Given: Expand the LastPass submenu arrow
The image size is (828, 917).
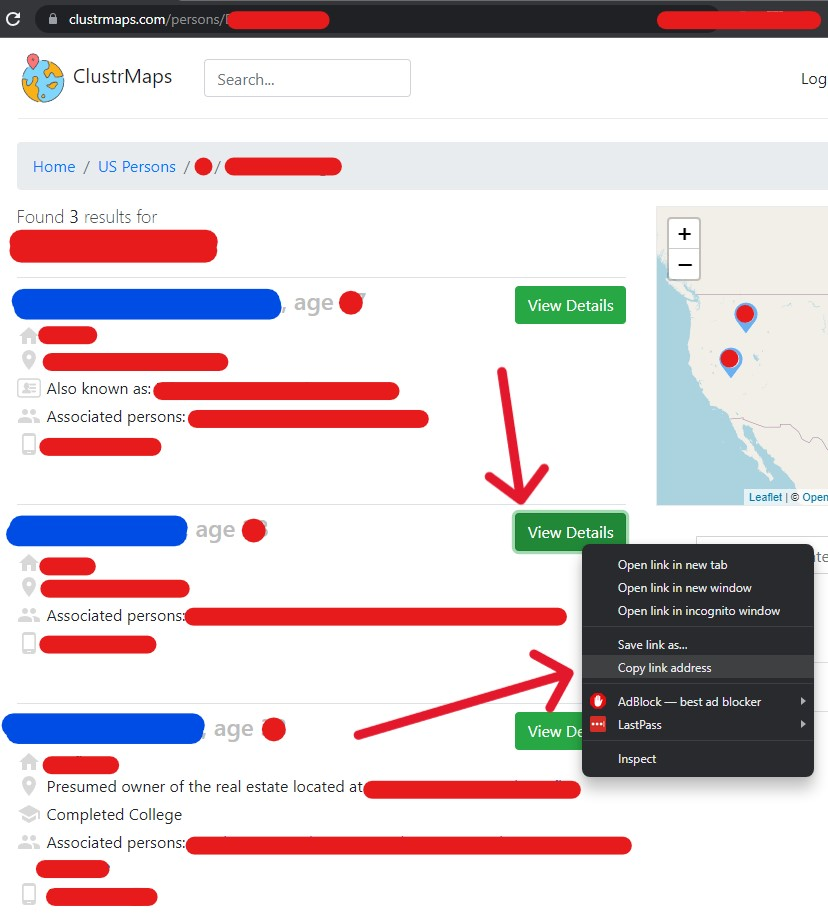Looking at the screenshot, I should pyautogui.click(x=803, y=725).
